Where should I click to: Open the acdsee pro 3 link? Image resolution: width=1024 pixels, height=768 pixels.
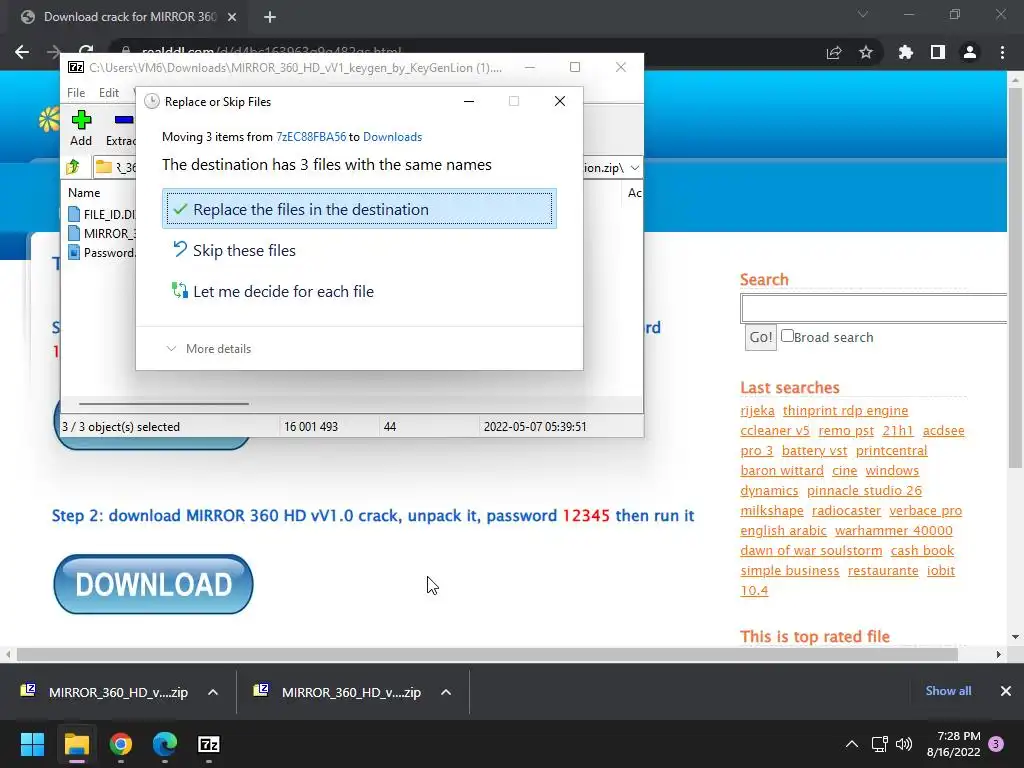pyautogui.click(x=943, y=431)
